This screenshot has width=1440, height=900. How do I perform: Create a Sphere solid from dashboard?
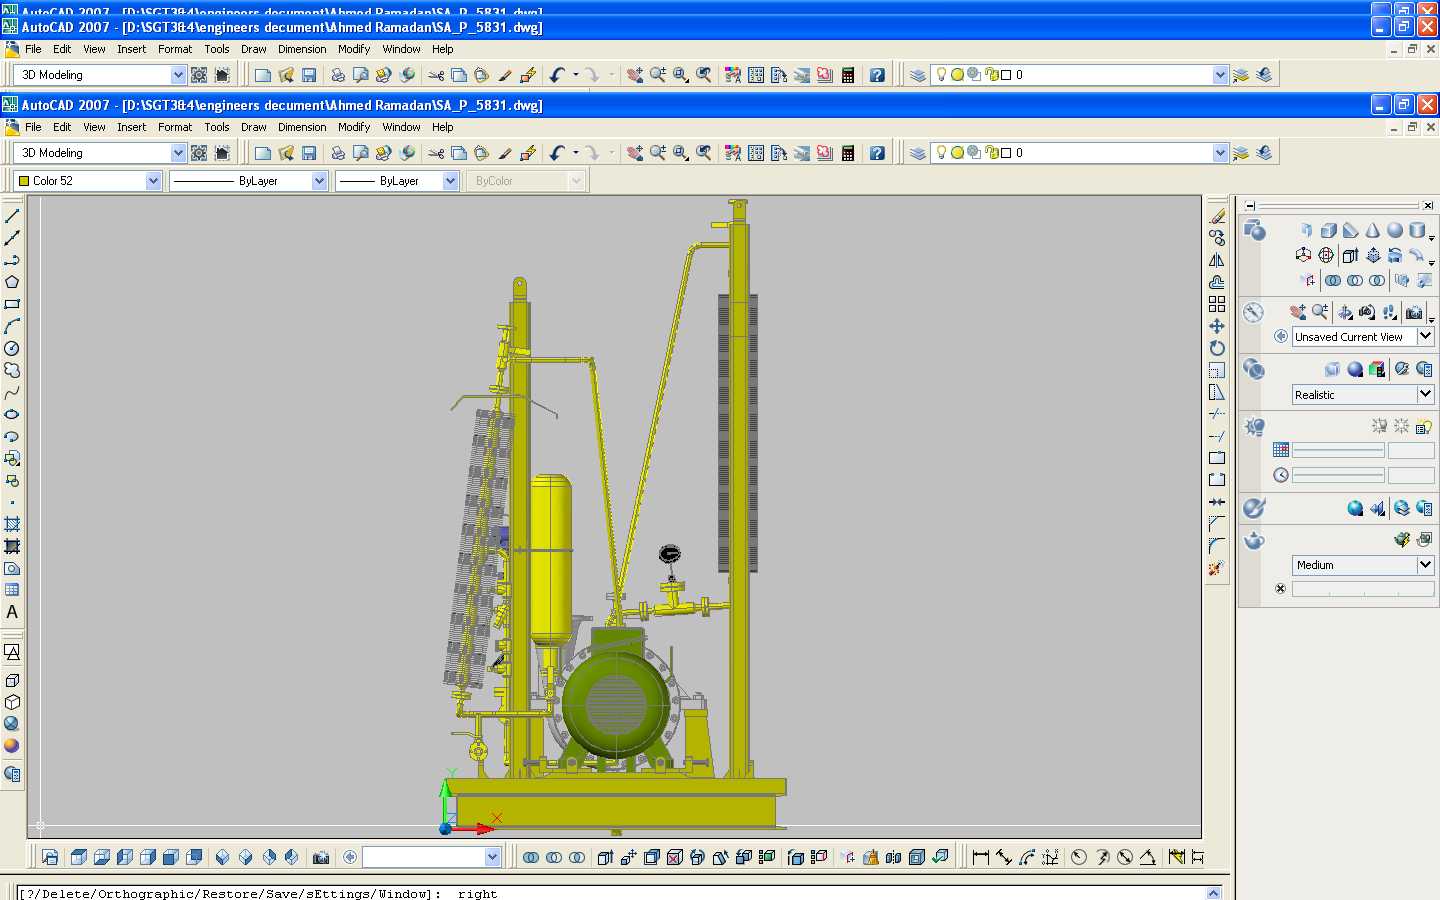(x=1395, y=230)
